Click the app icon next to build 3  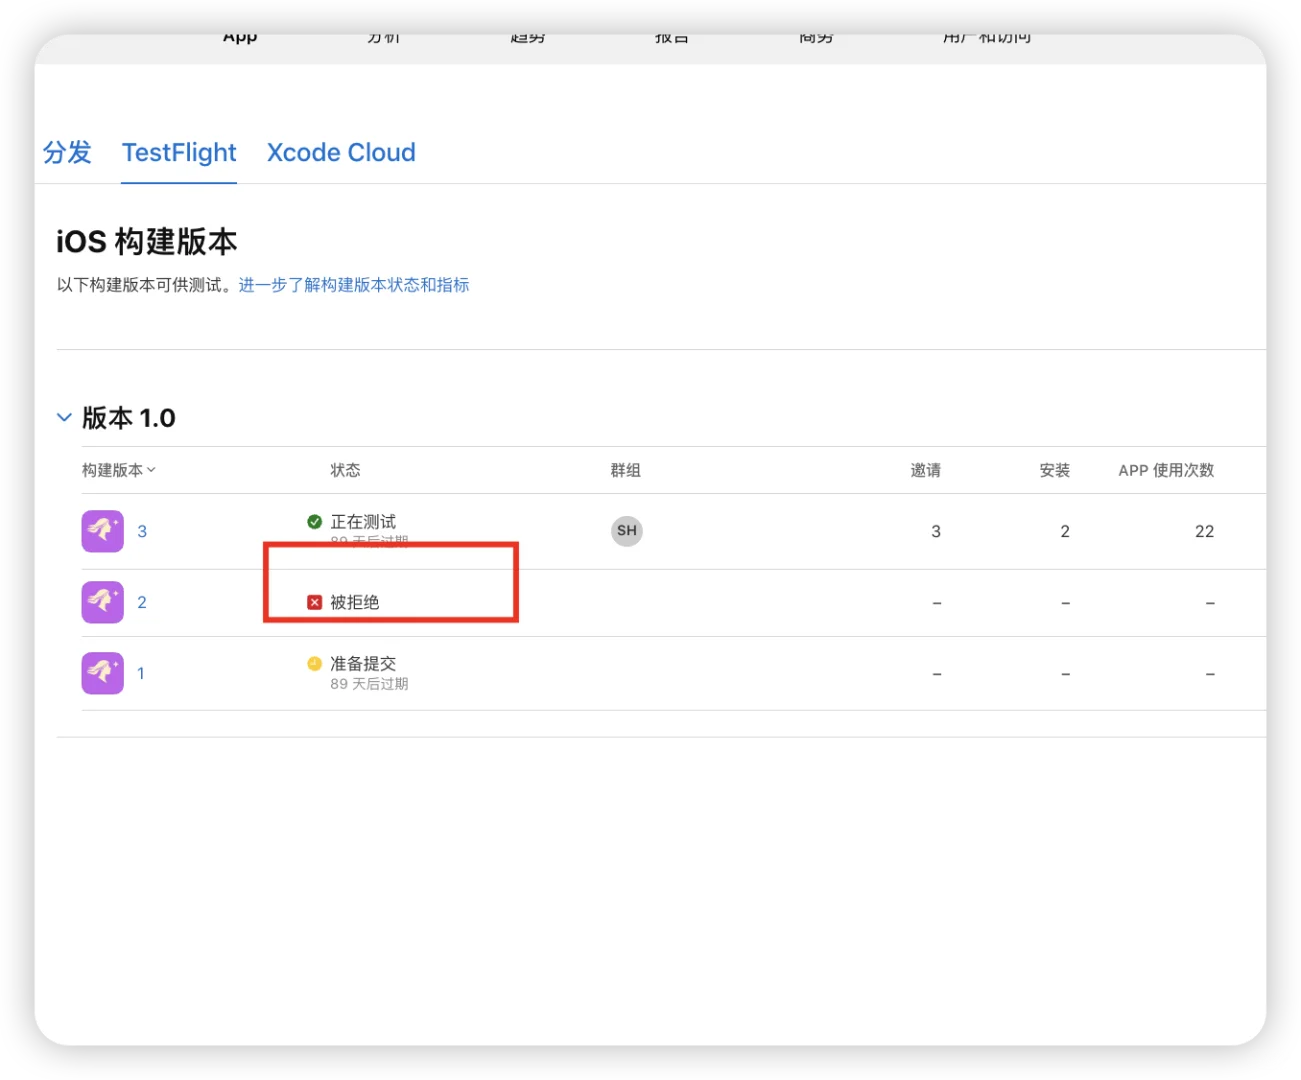coord(102,531)
